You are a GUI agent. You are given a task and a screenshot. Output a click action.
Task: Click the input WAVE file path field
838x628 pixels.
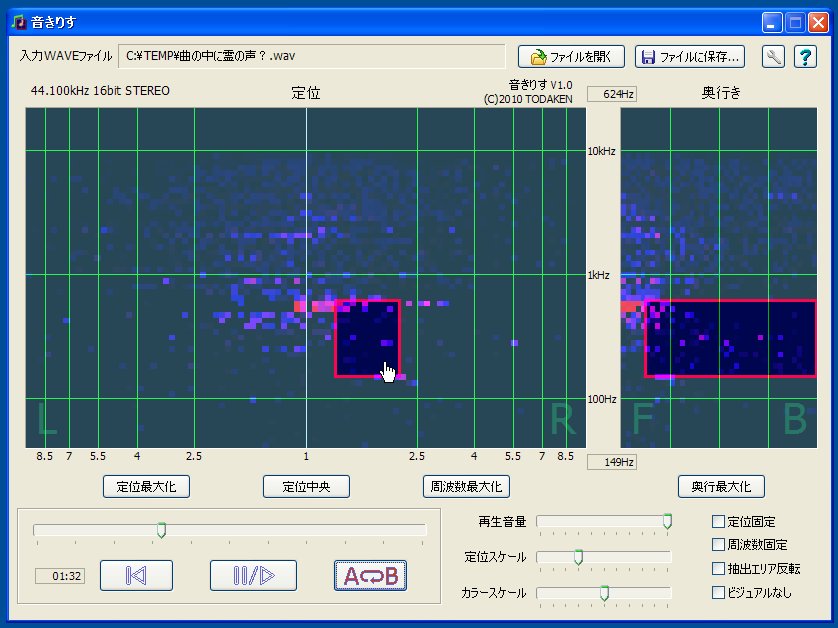pyautogui.click(x=312, y=56)
